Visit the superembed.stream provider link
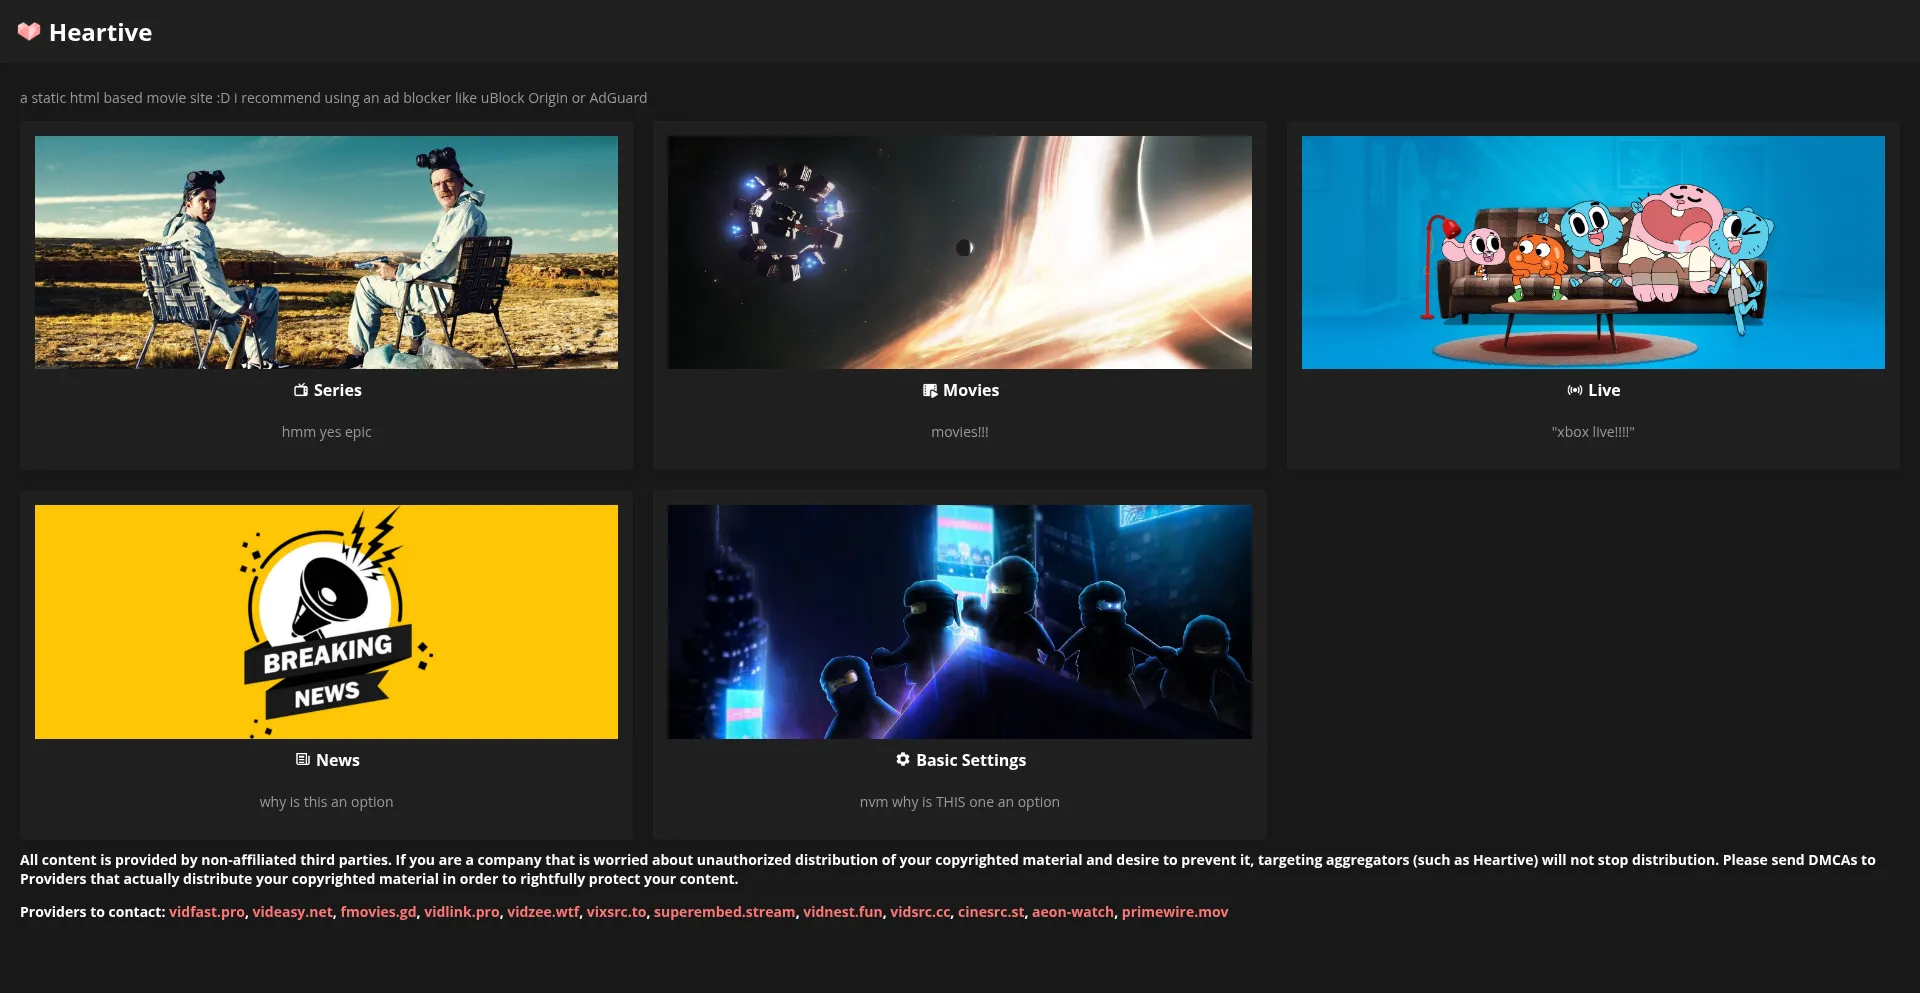Viewport: 1920px width, 993px height. [x=725, y=912]
